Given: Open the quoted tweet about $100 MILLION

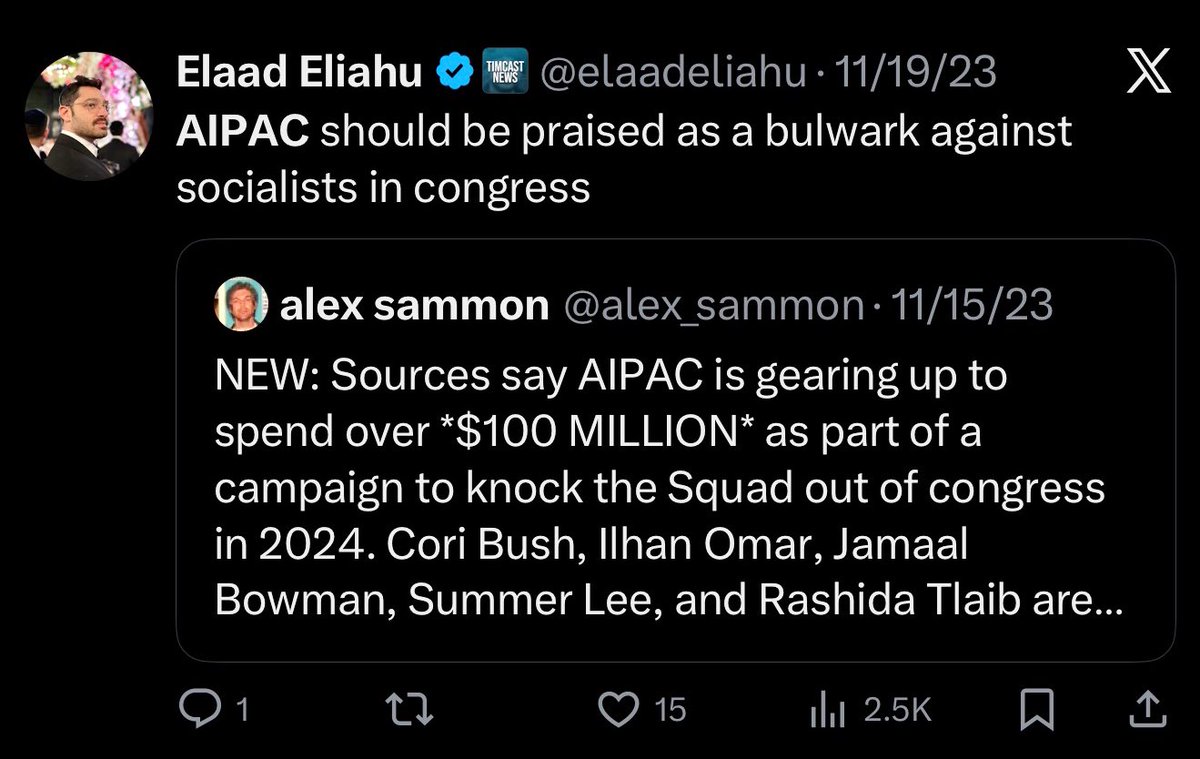Looking at the screenshot, I should (x=660, y=490).
